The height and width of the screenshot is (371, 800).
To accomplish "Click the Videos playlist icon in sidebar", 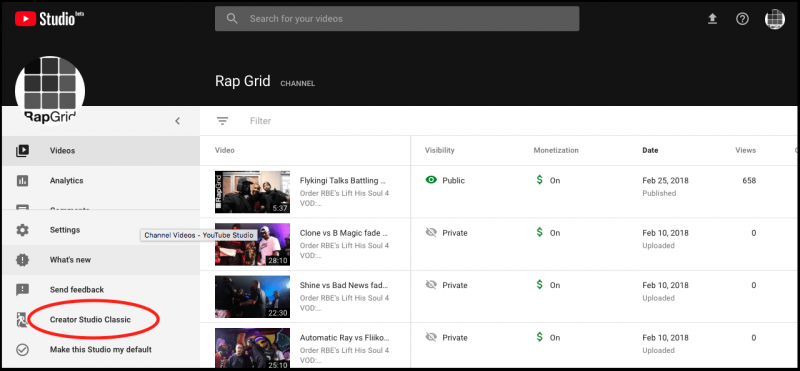I will (x=22, y=151).
